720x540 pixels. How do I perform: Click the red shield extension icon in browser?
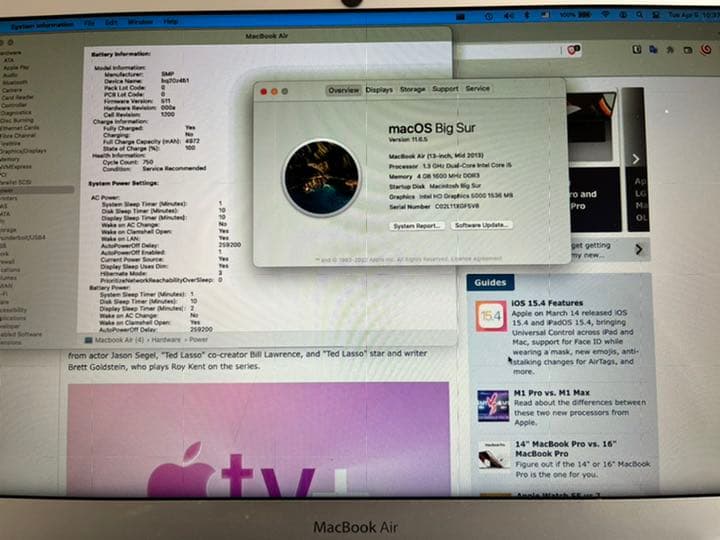click(573, 50)
